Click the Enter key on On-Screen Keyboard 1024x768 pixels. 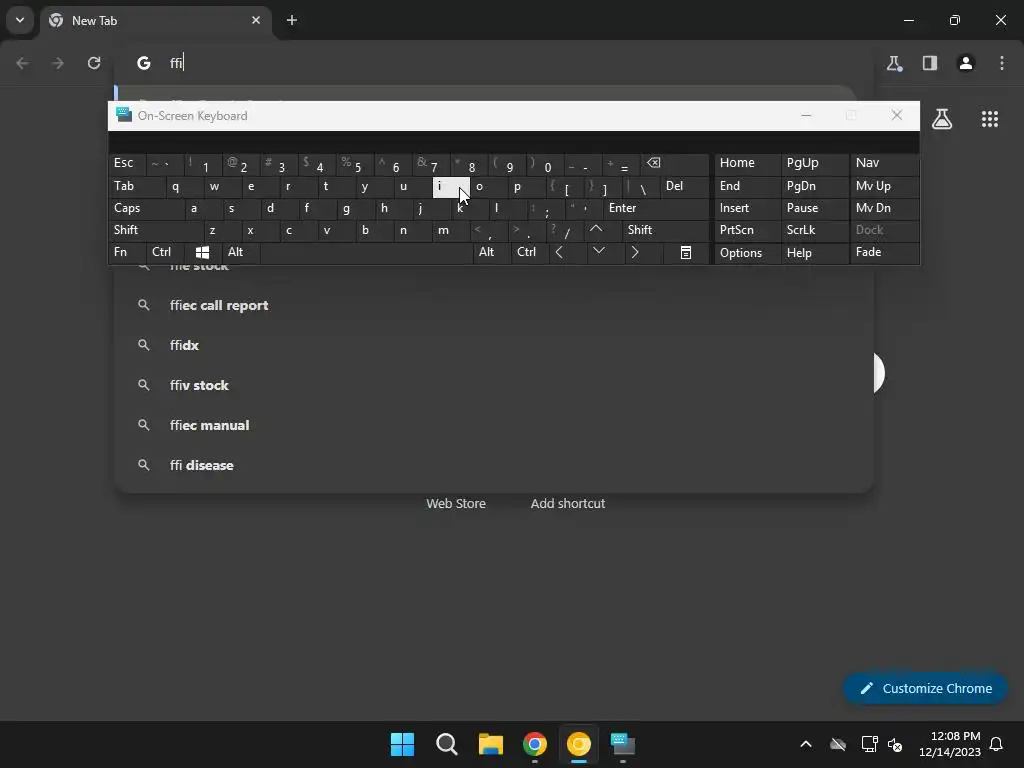click(656, 208)
